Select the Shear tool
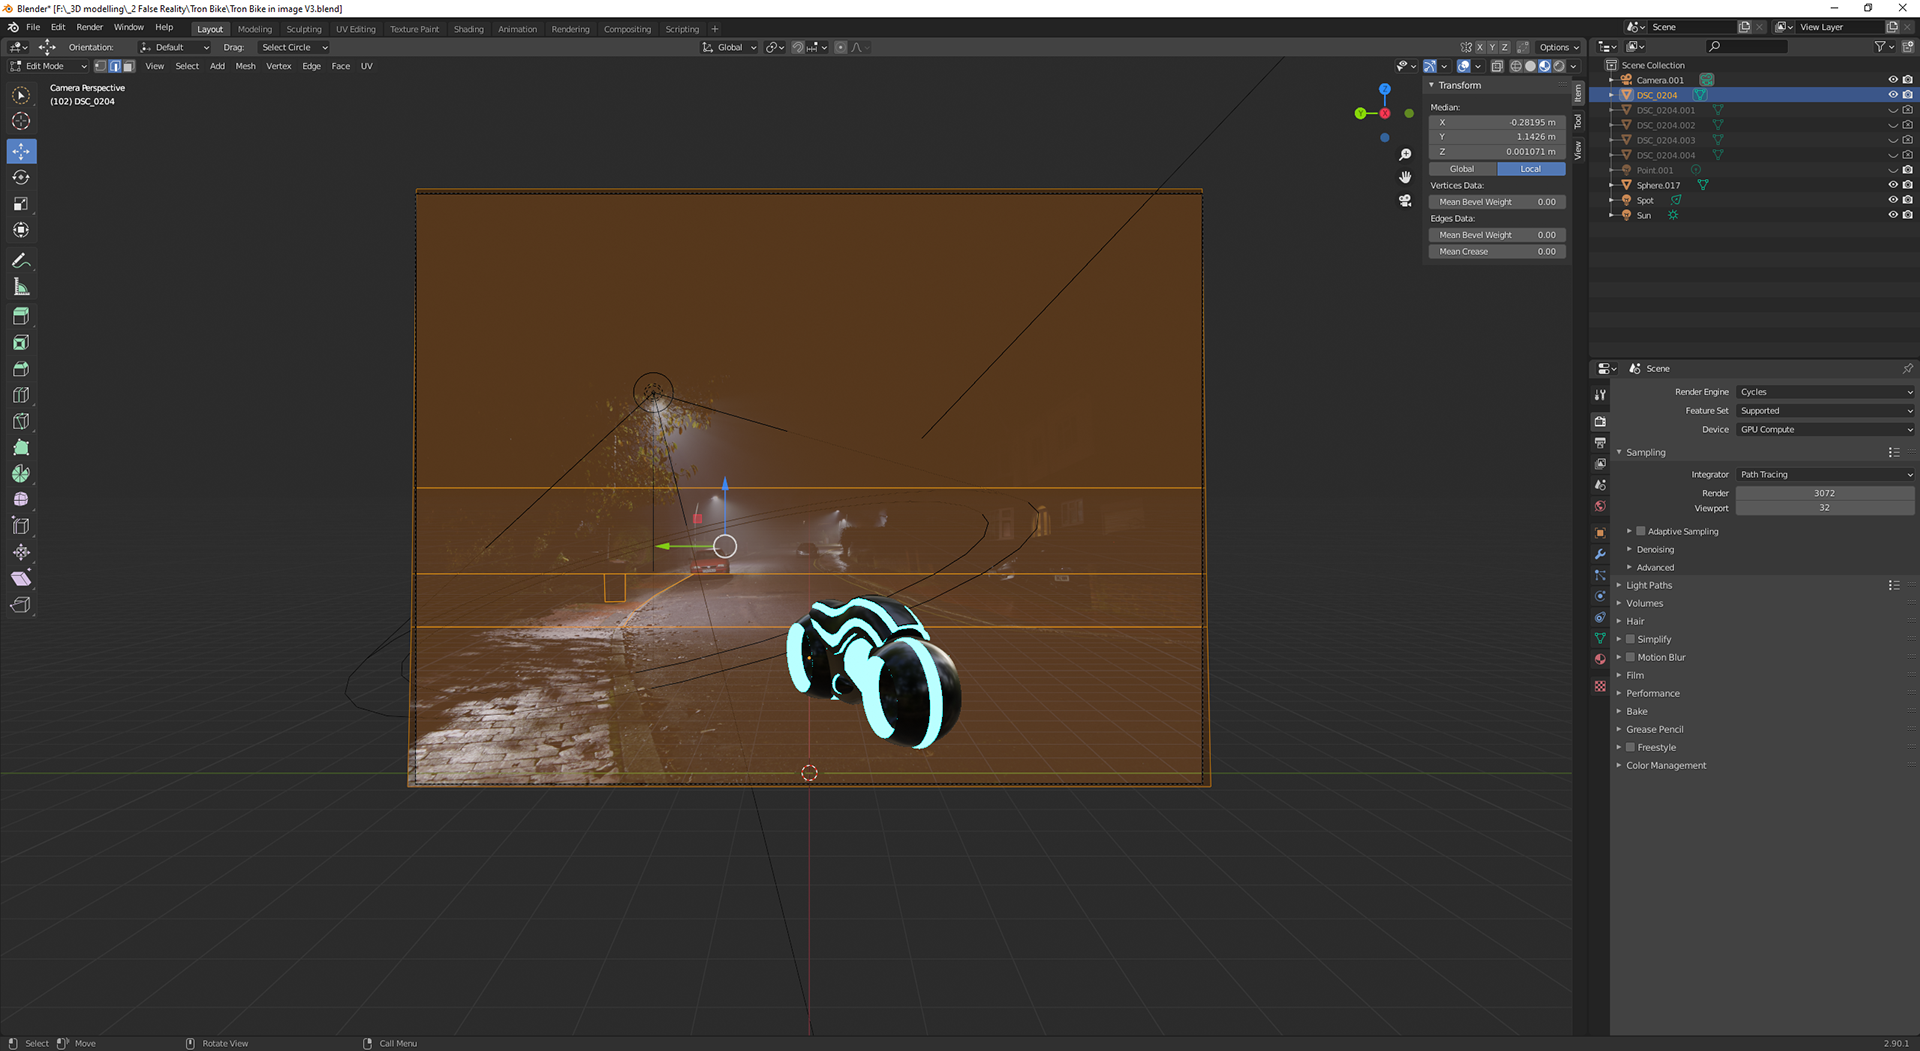The height and width of the screenshot is (1051, 1920). [21, 579]
